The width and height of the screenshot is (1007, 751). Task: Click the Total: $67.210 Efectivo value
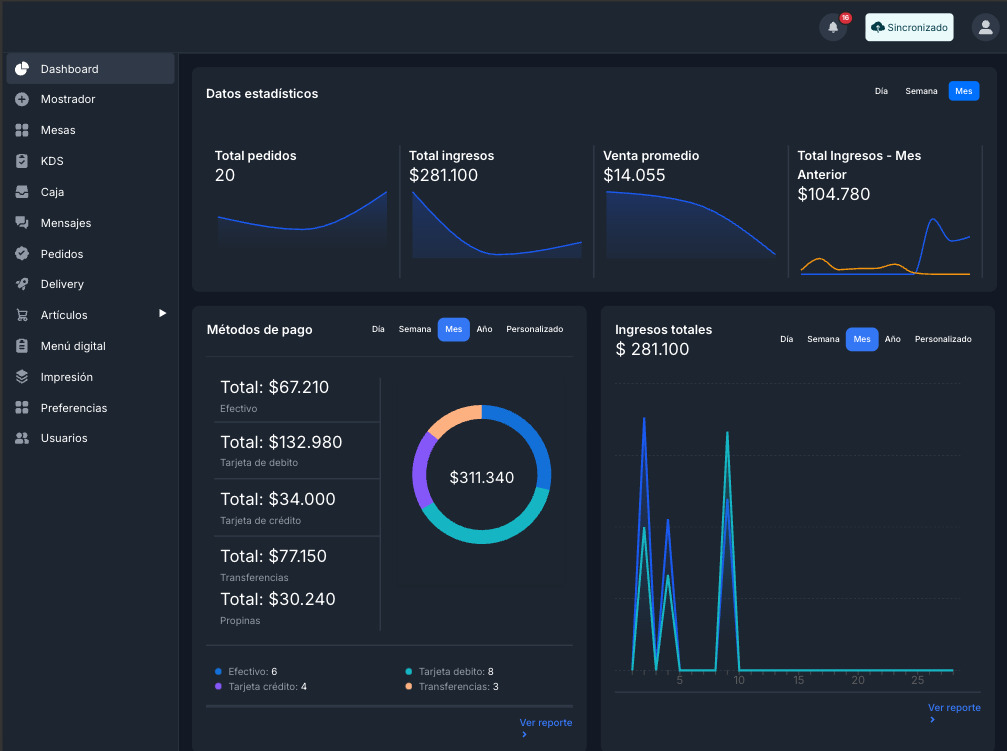(x=274, y=387)
